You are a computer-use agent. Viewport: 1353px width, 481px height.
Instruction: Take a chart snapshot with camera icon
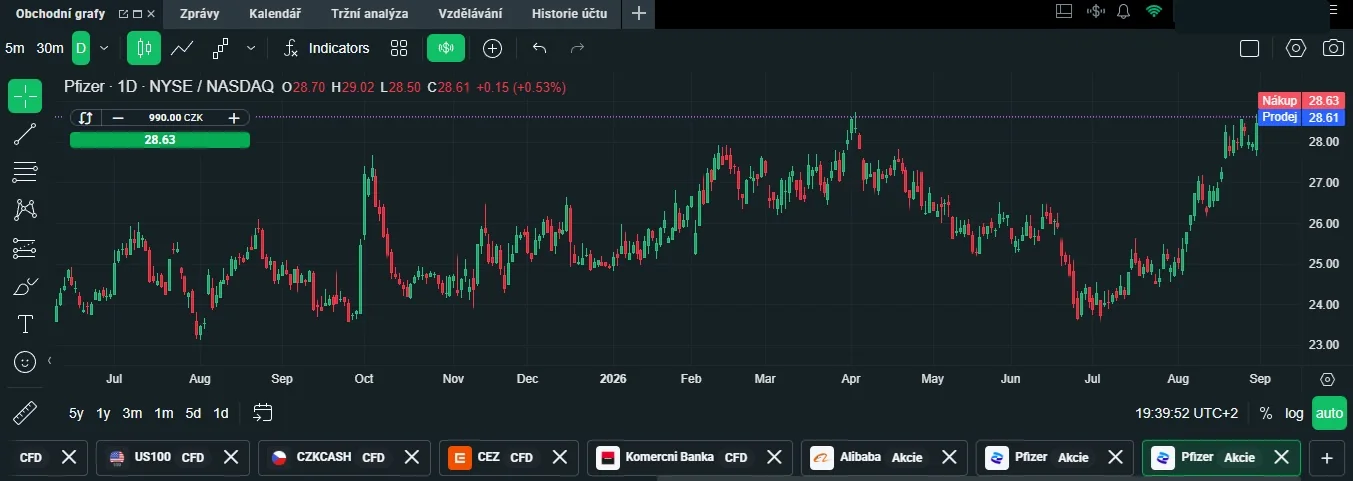point(1333,48)
